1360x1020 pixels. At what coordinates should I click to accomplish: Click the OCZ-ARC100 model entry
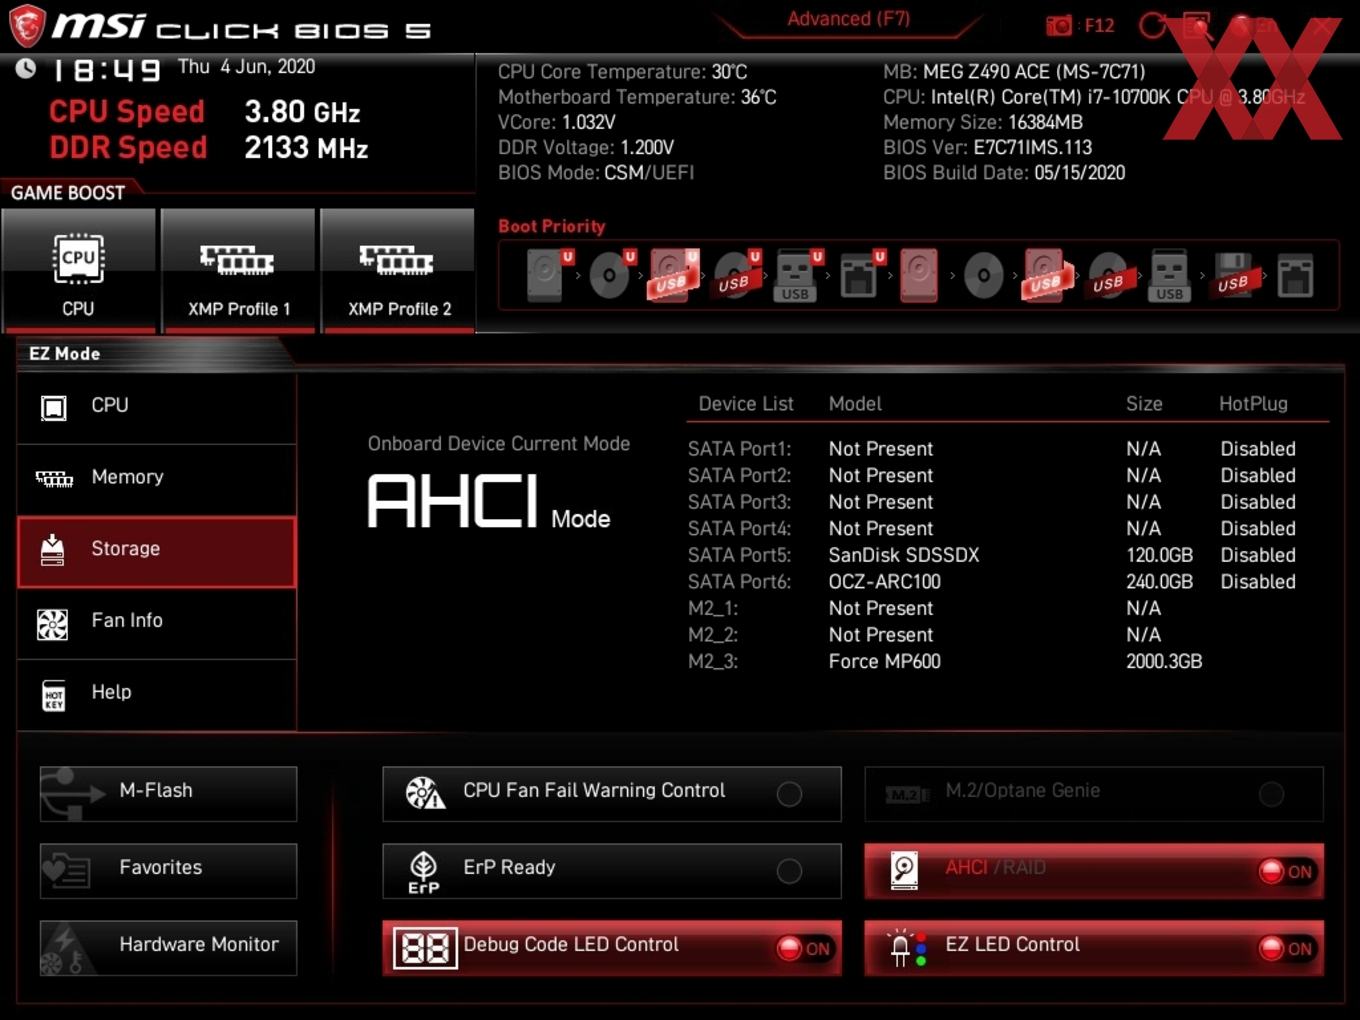click(885, 582)
